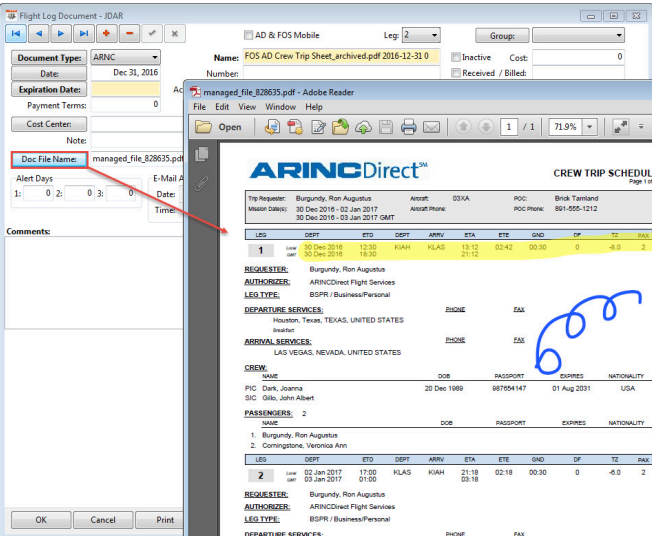Open file with folder icon in Adobe Reader
Viewport: 652px width, 536px height.
(x=203, y=127)
